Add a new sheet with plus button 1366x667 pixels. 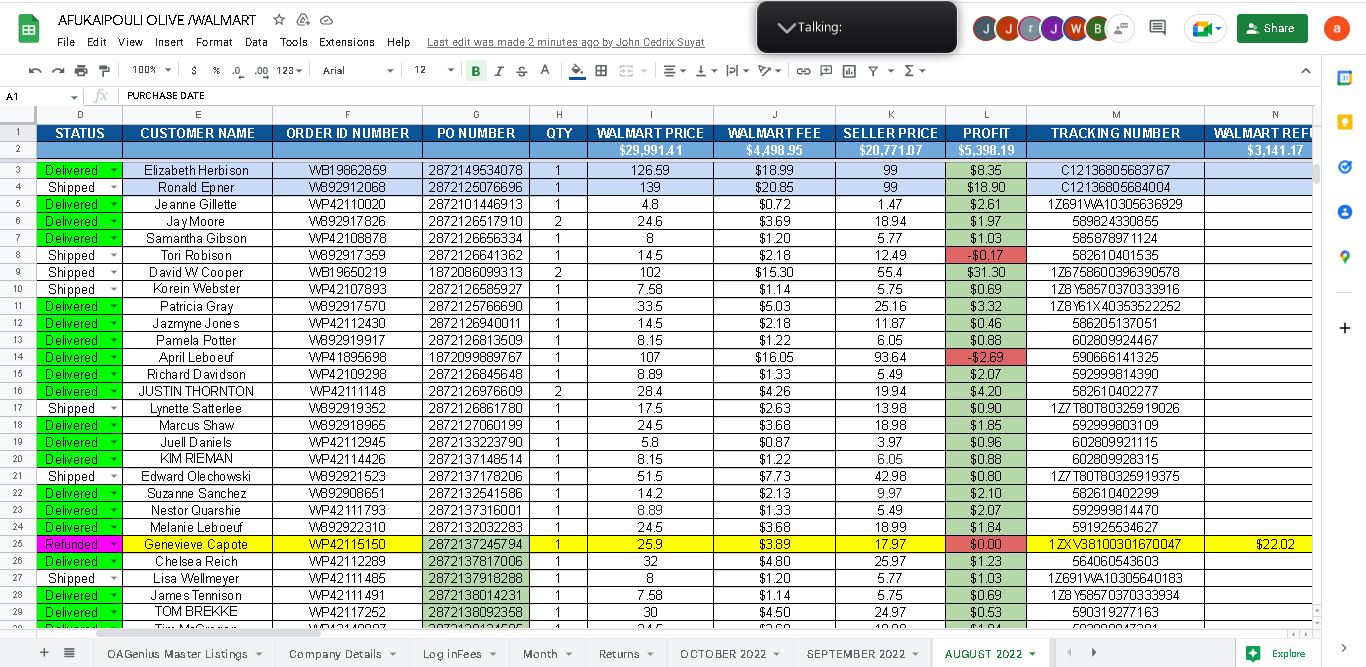(43, 653)
